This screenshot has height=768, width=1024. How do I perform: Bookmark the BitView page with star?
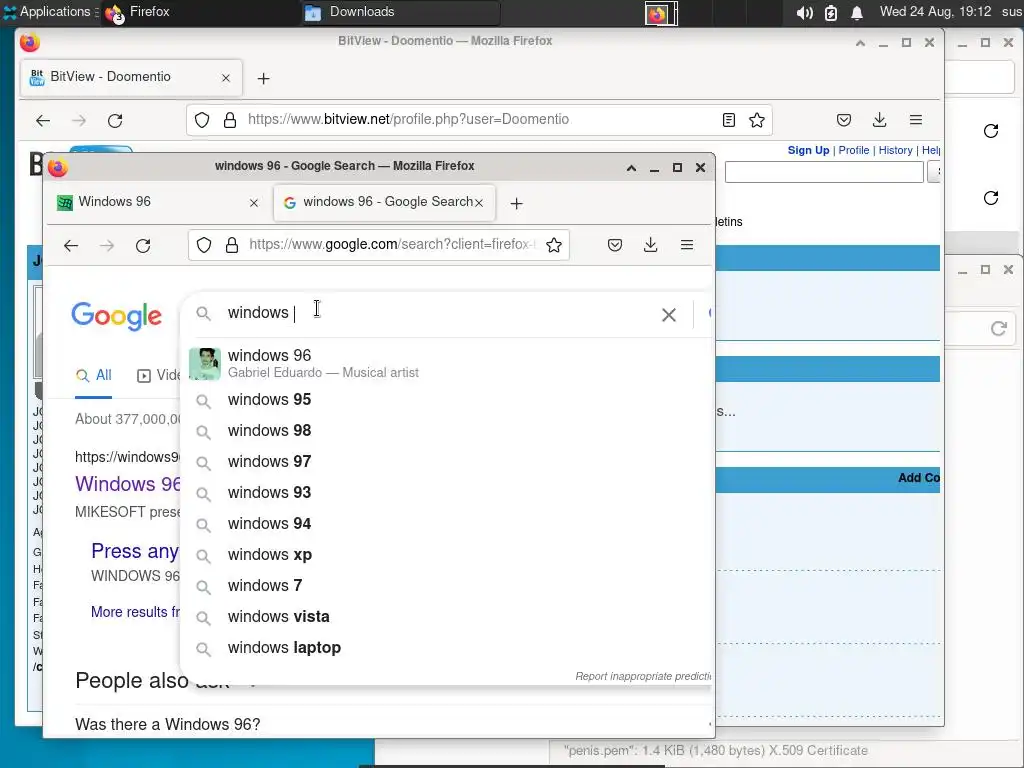pos(757,120)
